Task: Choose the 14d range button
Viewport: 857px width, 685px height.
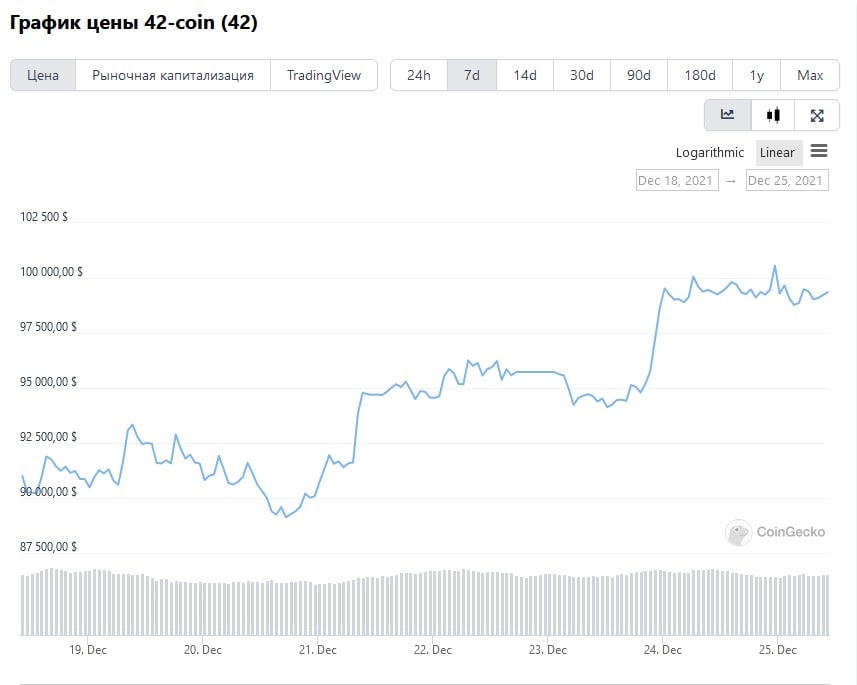Action: 525,75
